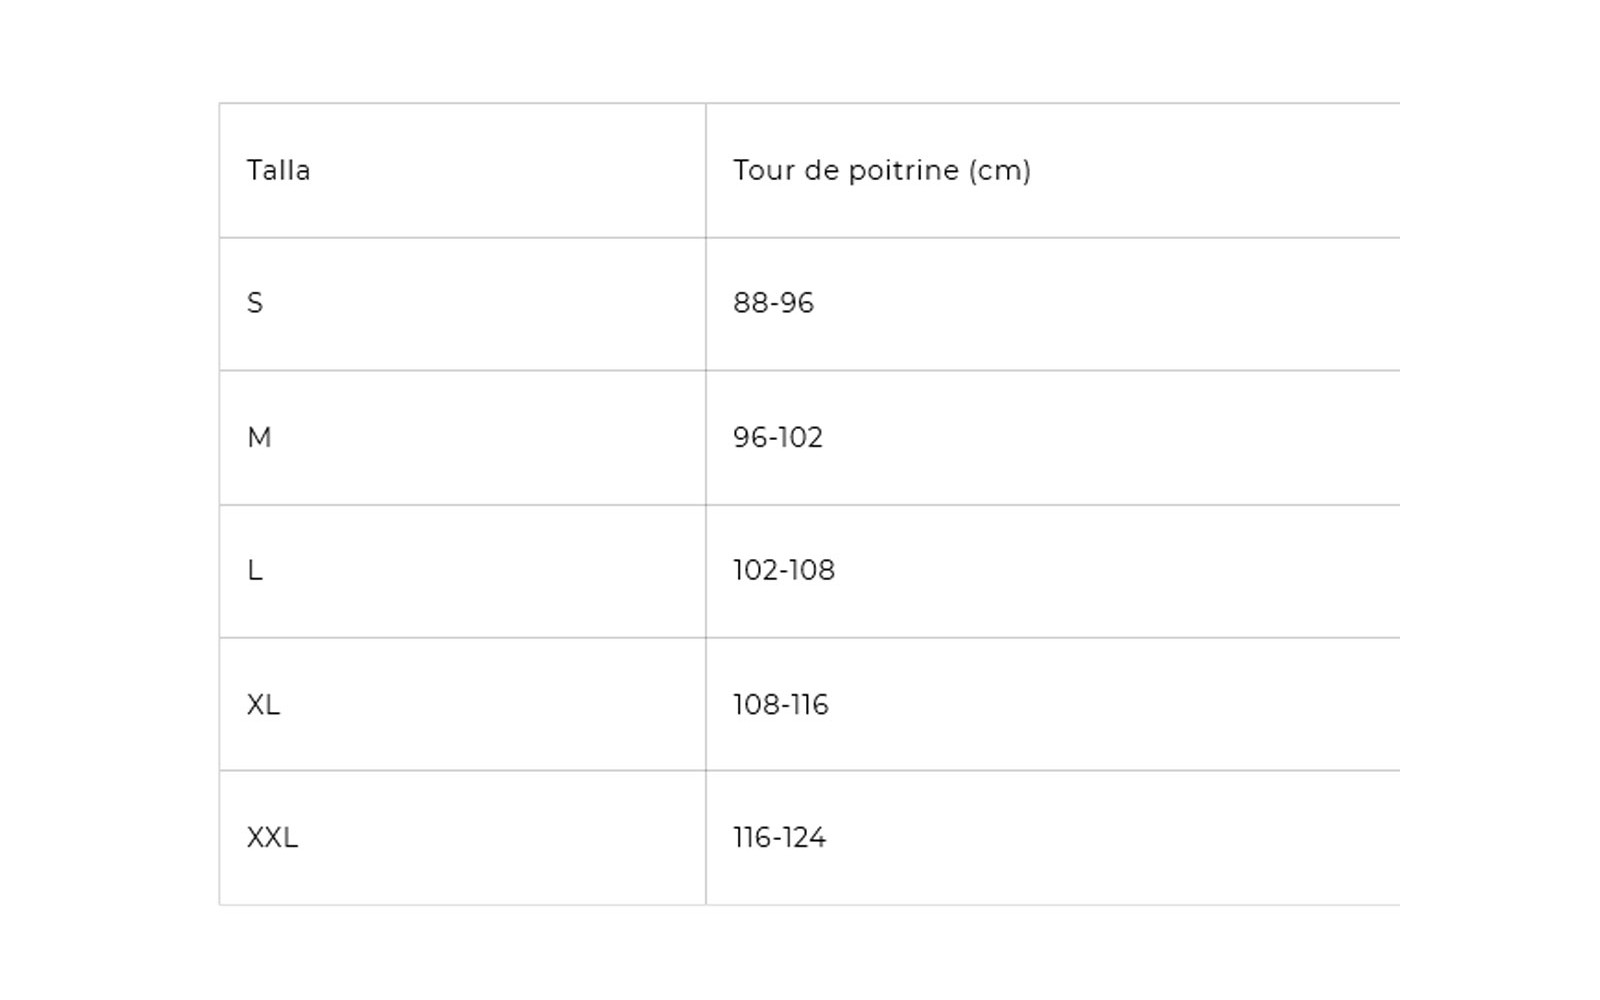Viewport: 1600px width, 1000px height.
Task: Select the Tour de poitrine (cm) header
Action: coord(881,170)
